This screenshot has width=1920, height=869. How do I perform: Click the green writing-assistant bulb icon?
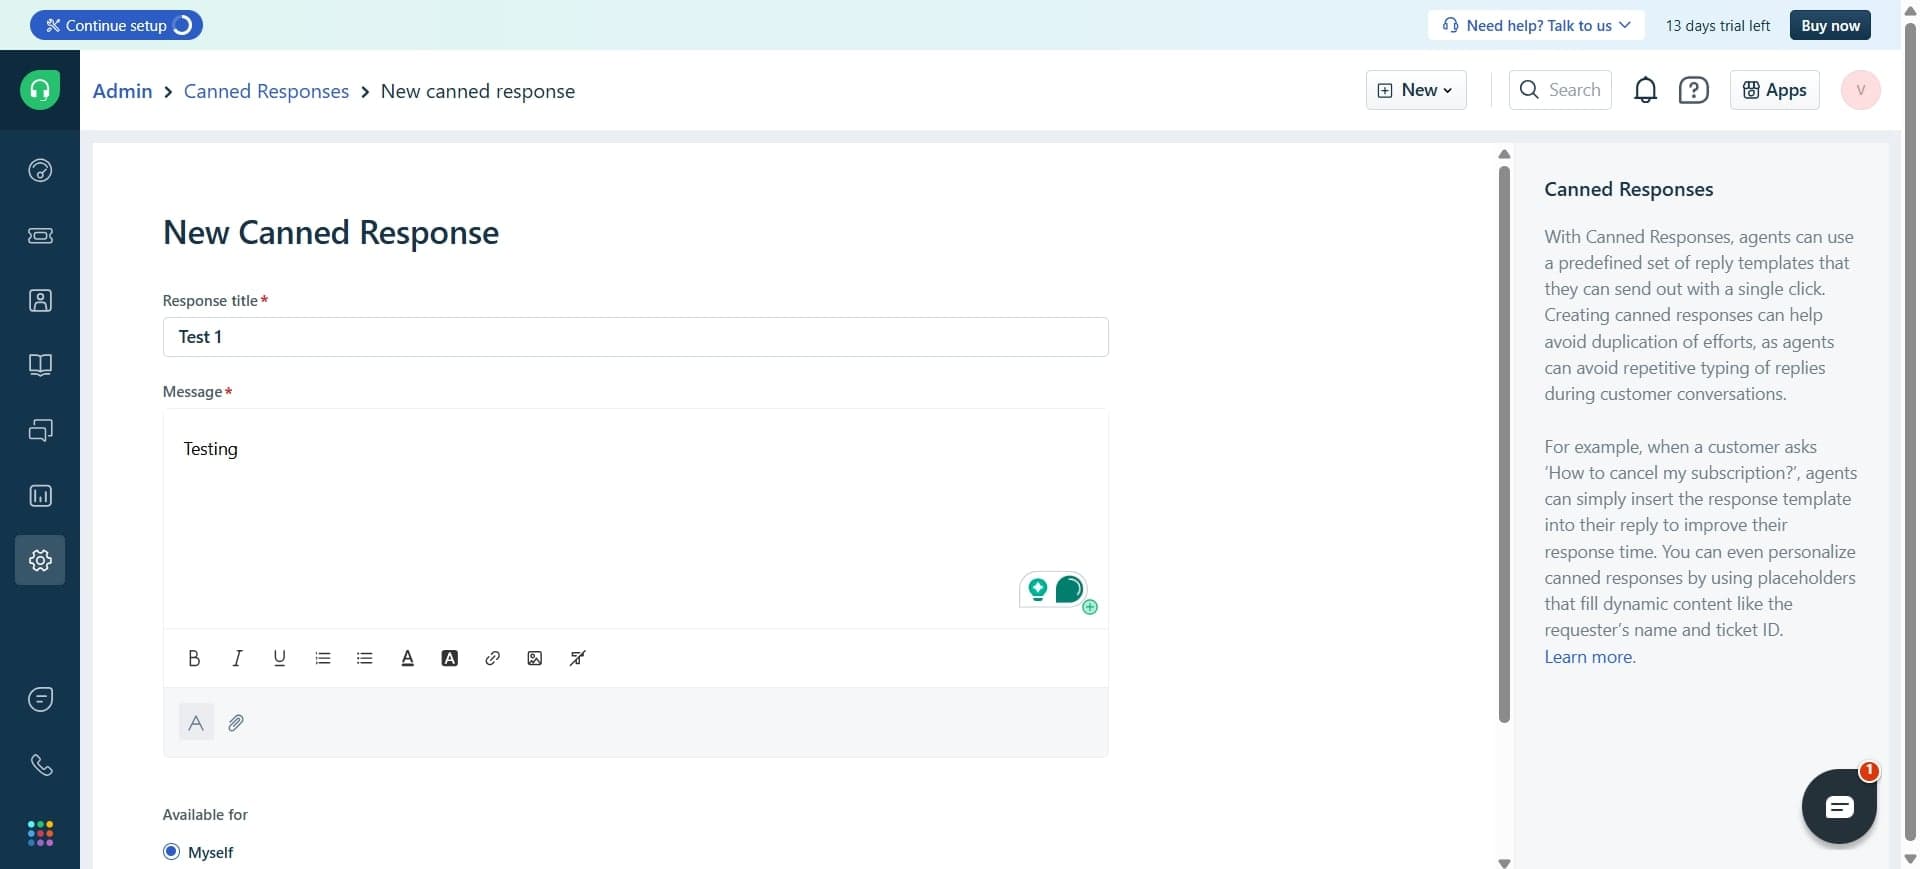point(1038,590)
